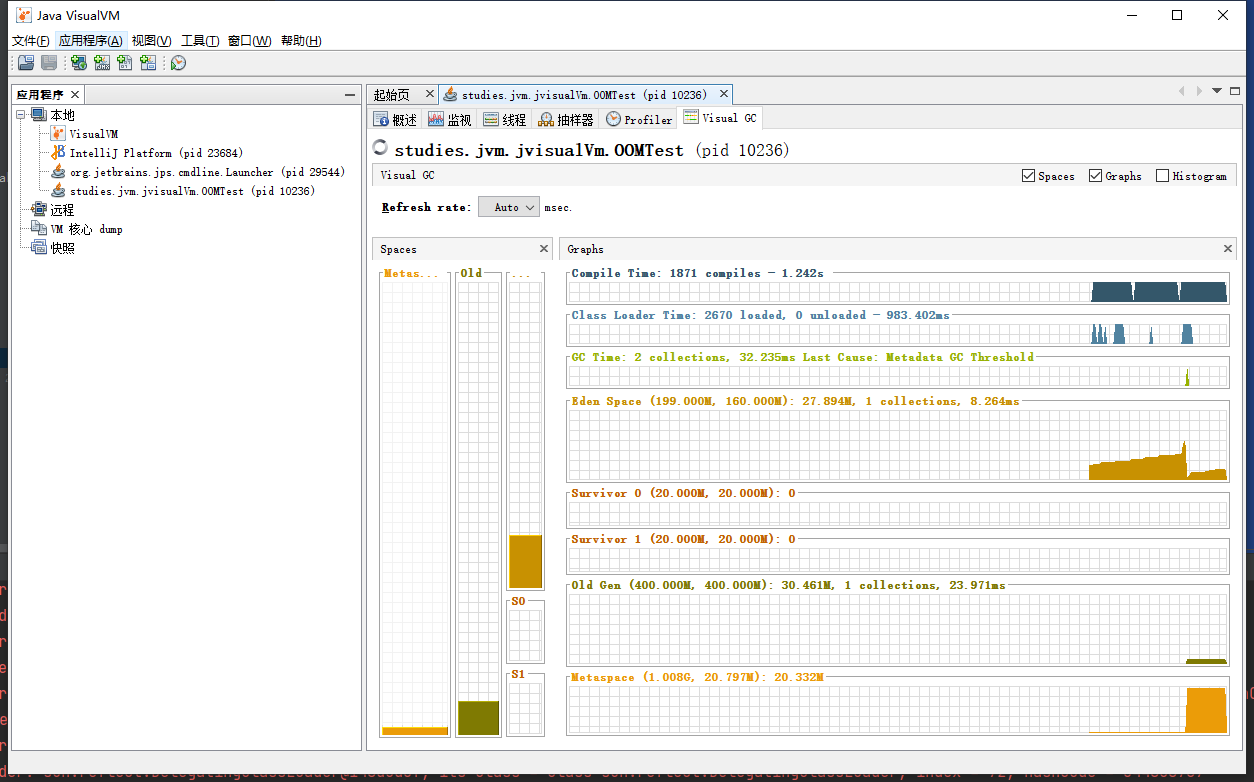Click the Eden Space graph
Screen dimensions: 1254x782
pyautogui.click(x=897, y=444)
